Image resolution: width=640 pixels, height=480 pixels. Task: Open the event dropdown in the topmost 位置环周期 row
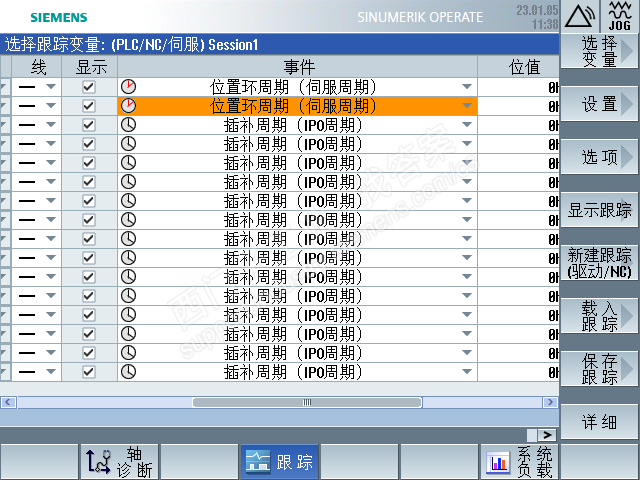[x=467, y=87]
